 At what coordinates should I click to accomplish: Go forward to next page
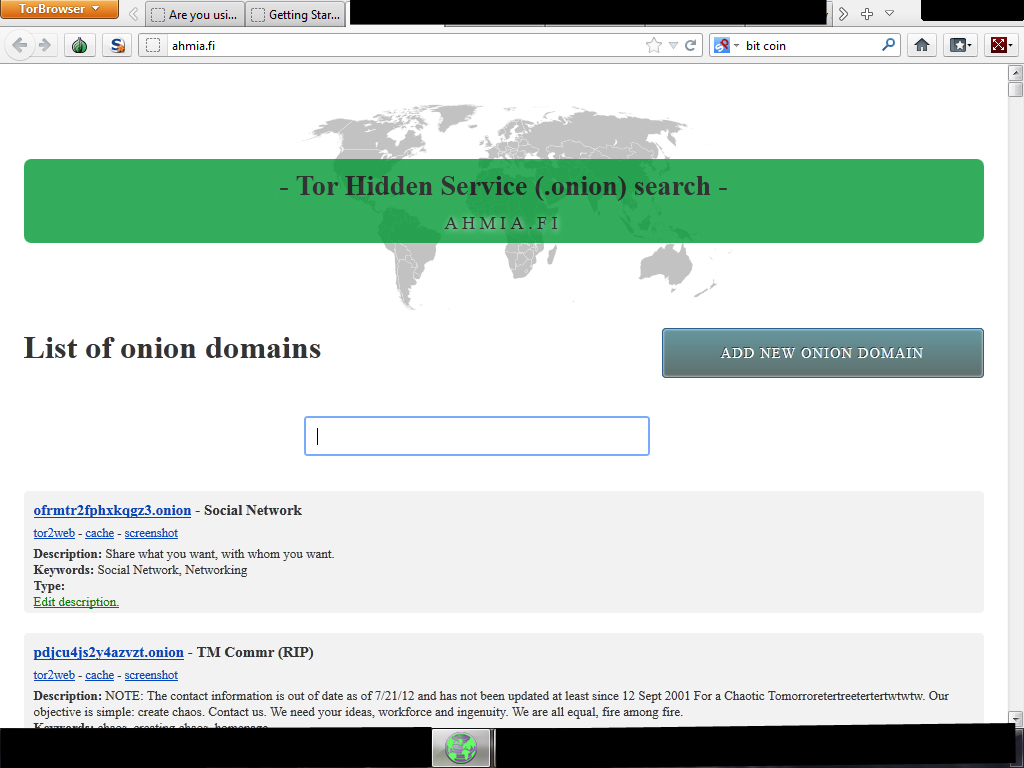(x=44, y=46)
